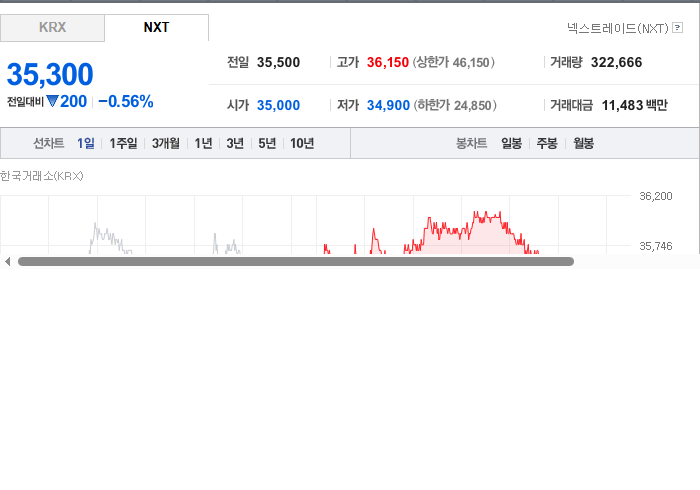700x490 pixels.
Task: Click previous close value 35,500
Action: click(x=278, y=62)
